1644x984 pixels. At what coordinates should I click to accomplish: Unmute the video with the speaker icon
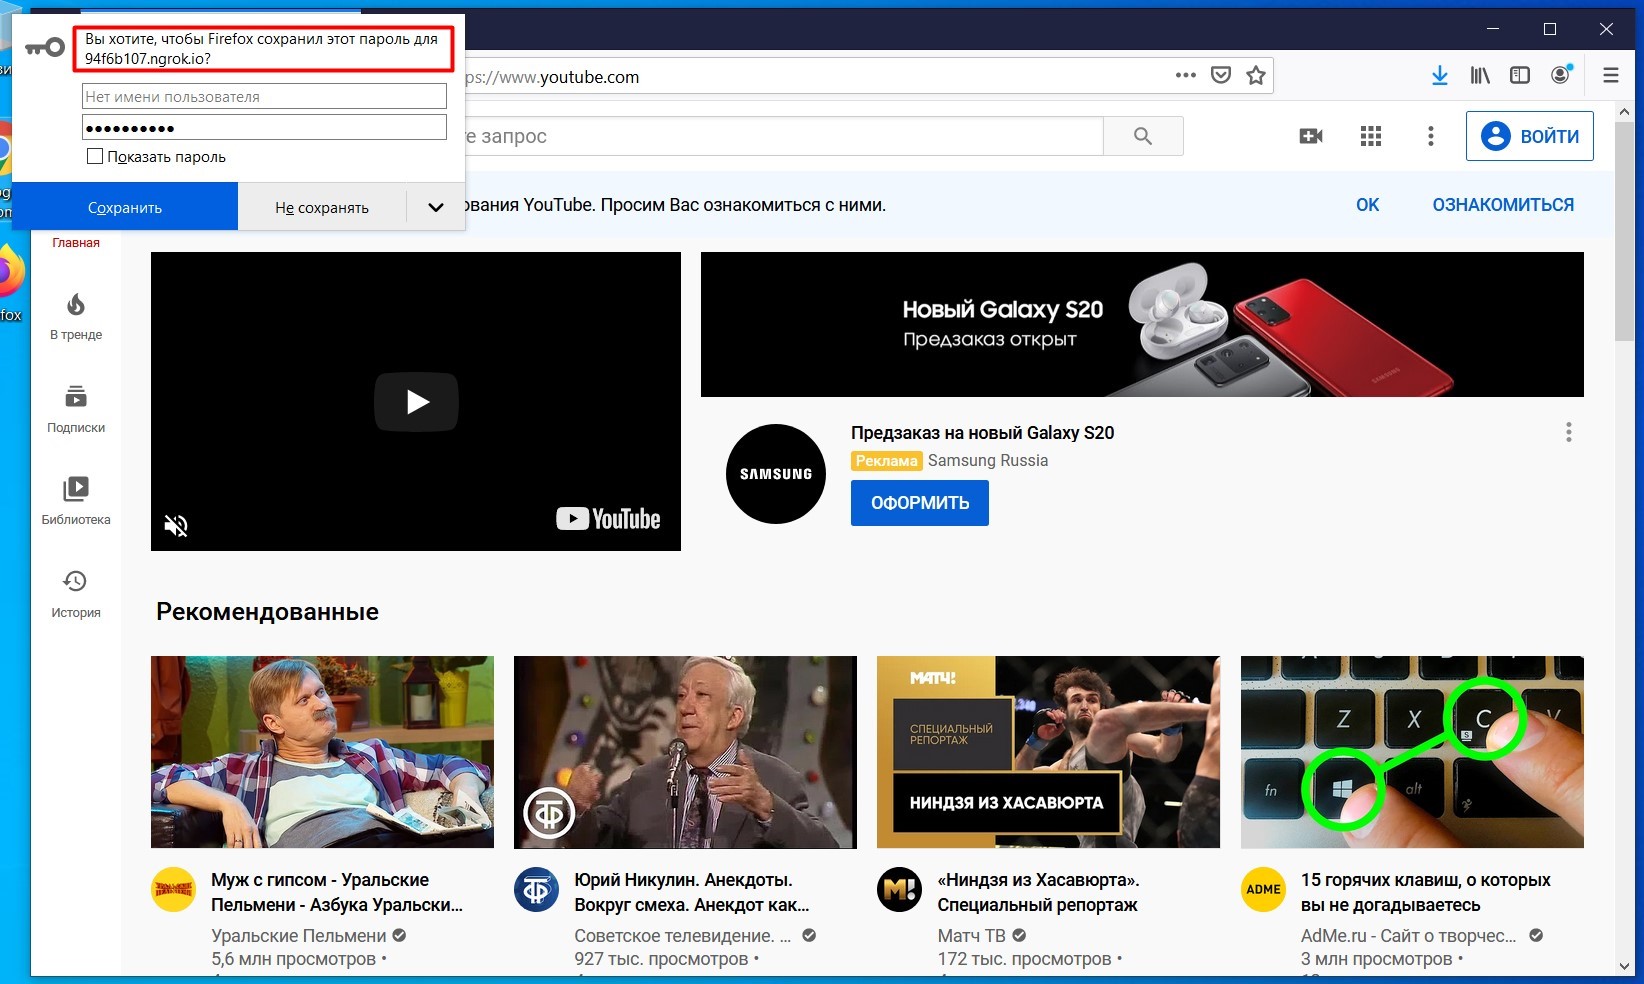point(176,525)
